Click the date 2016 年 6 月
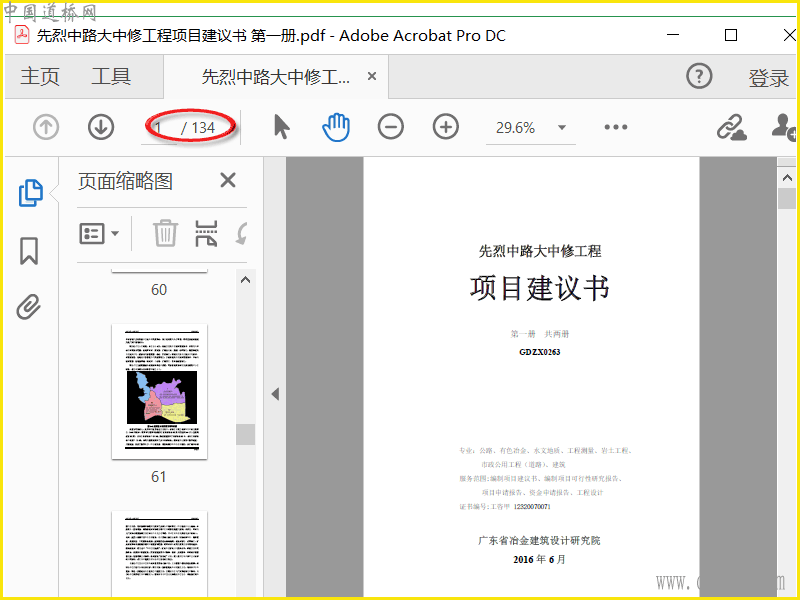This screenshot has height=600, width=800. click(x=539, y=559)
